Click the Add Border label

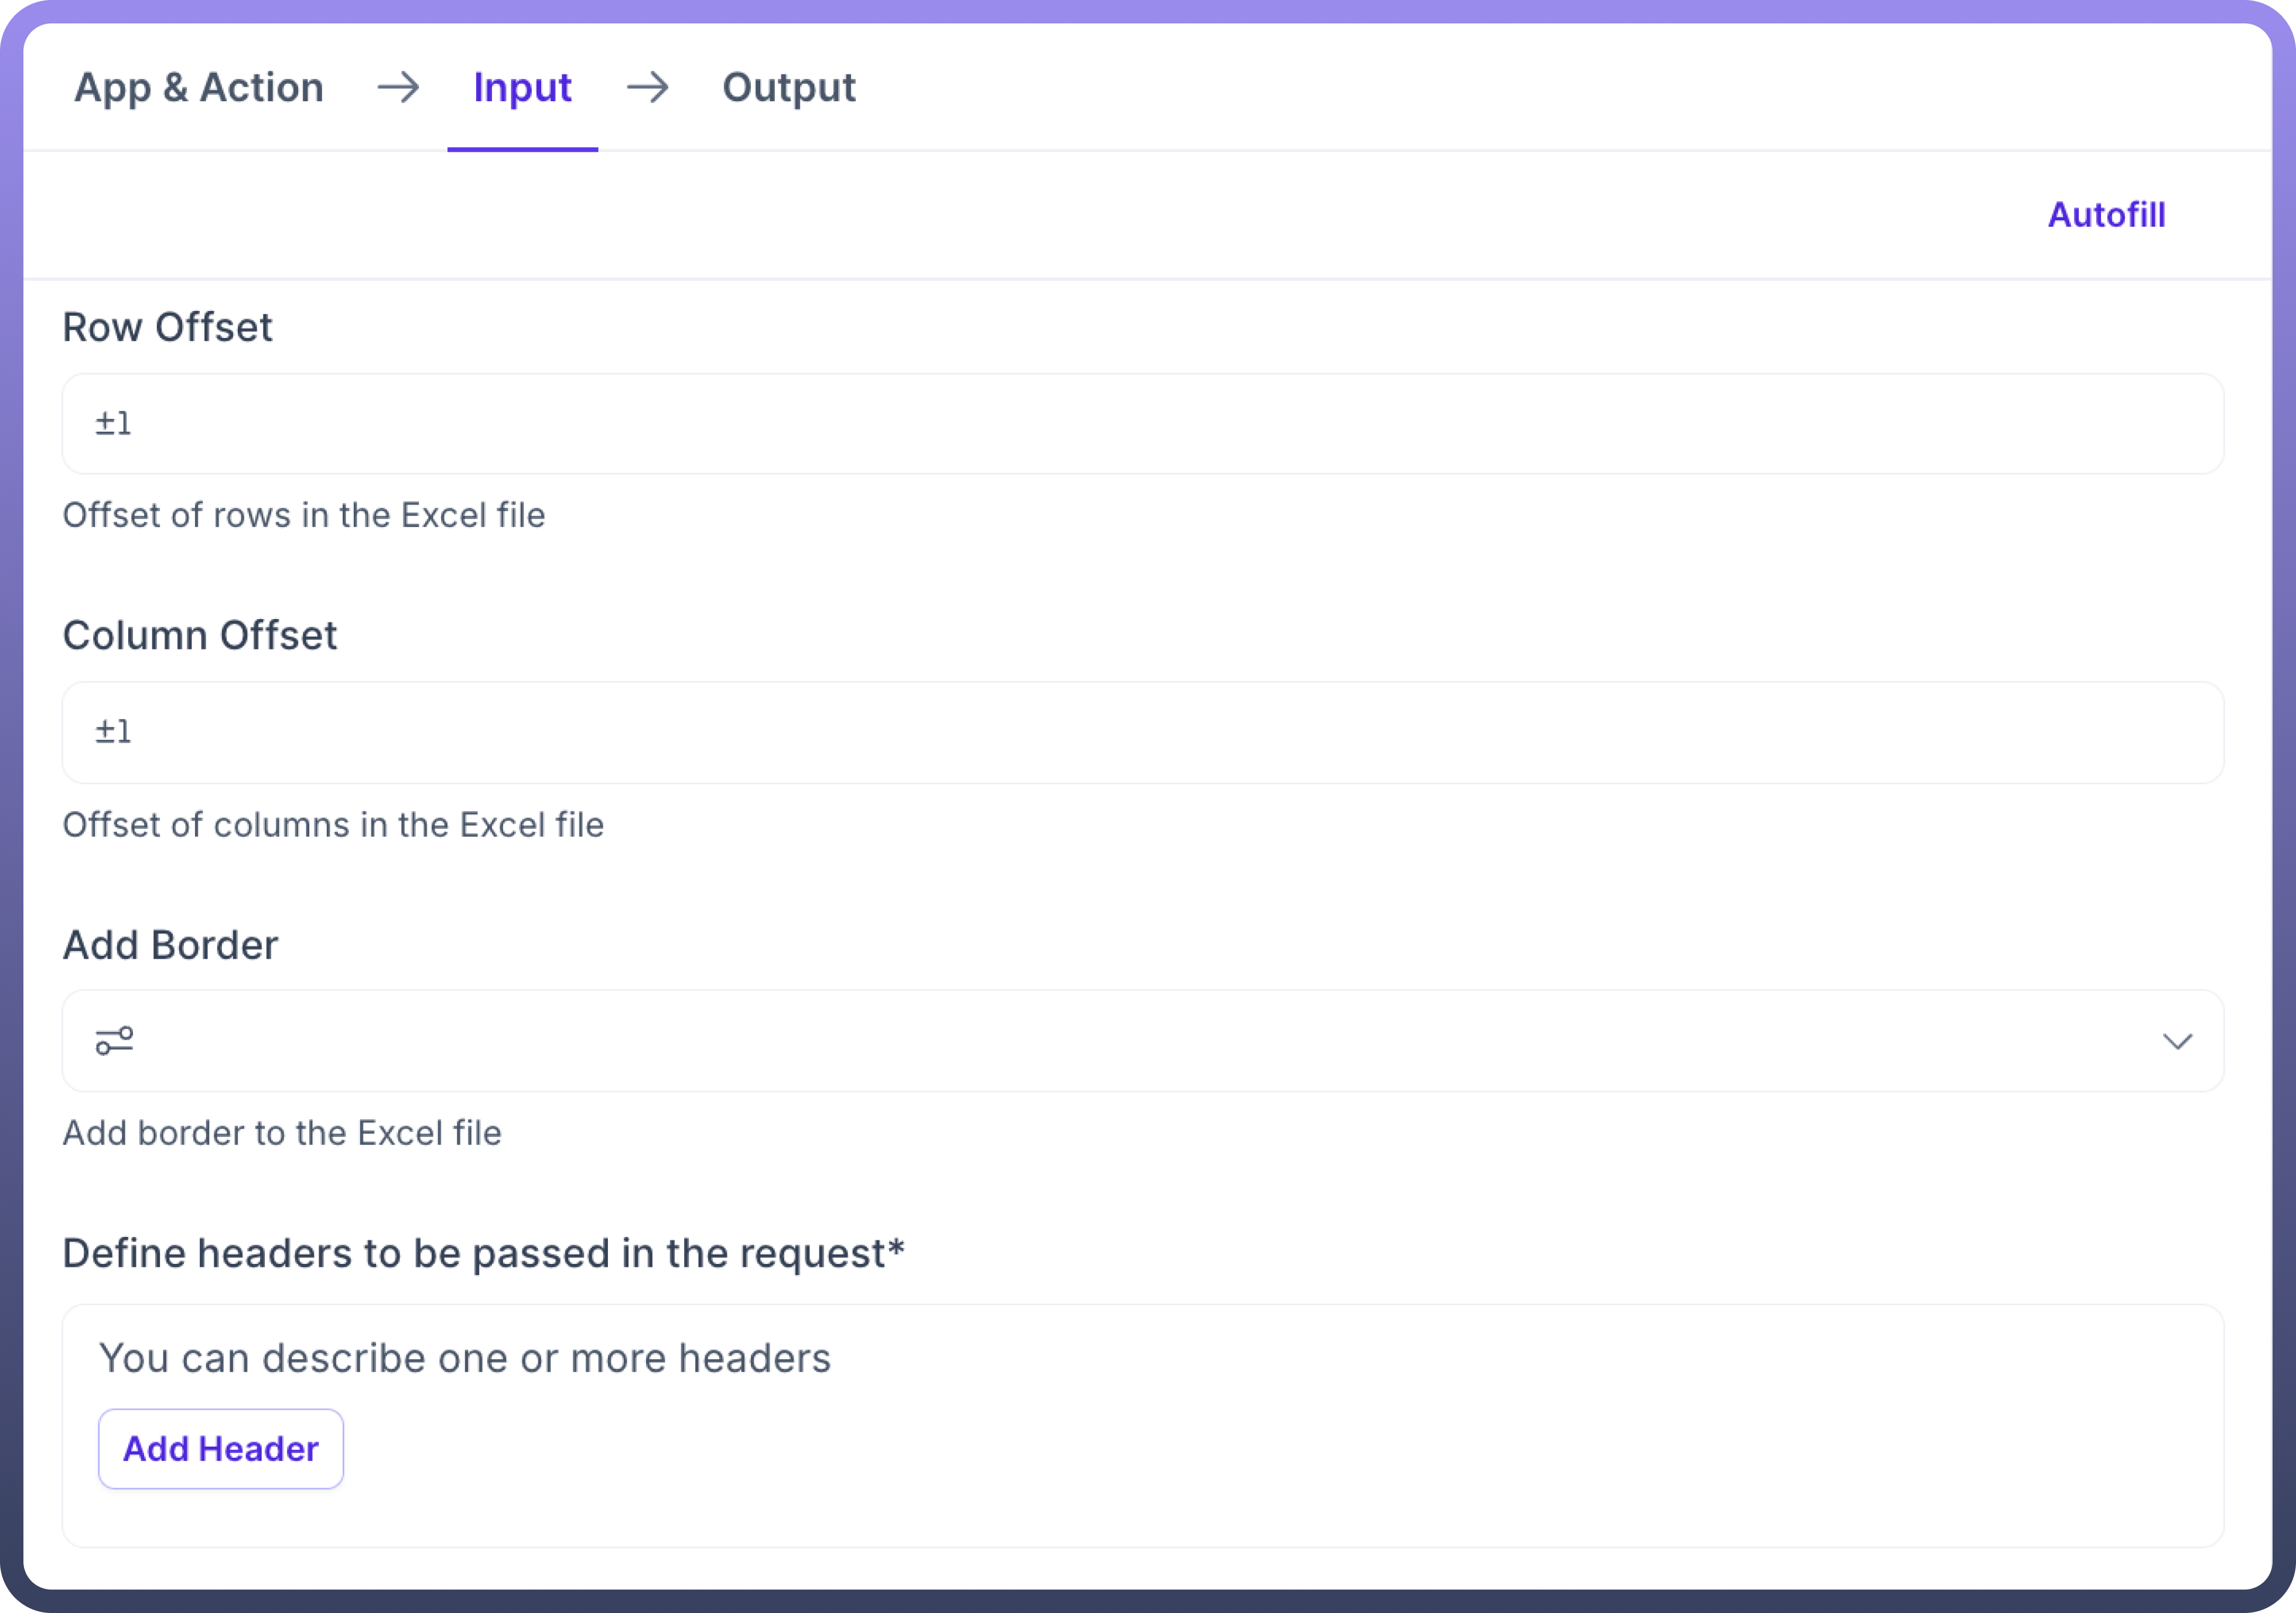tap(170, 945)
